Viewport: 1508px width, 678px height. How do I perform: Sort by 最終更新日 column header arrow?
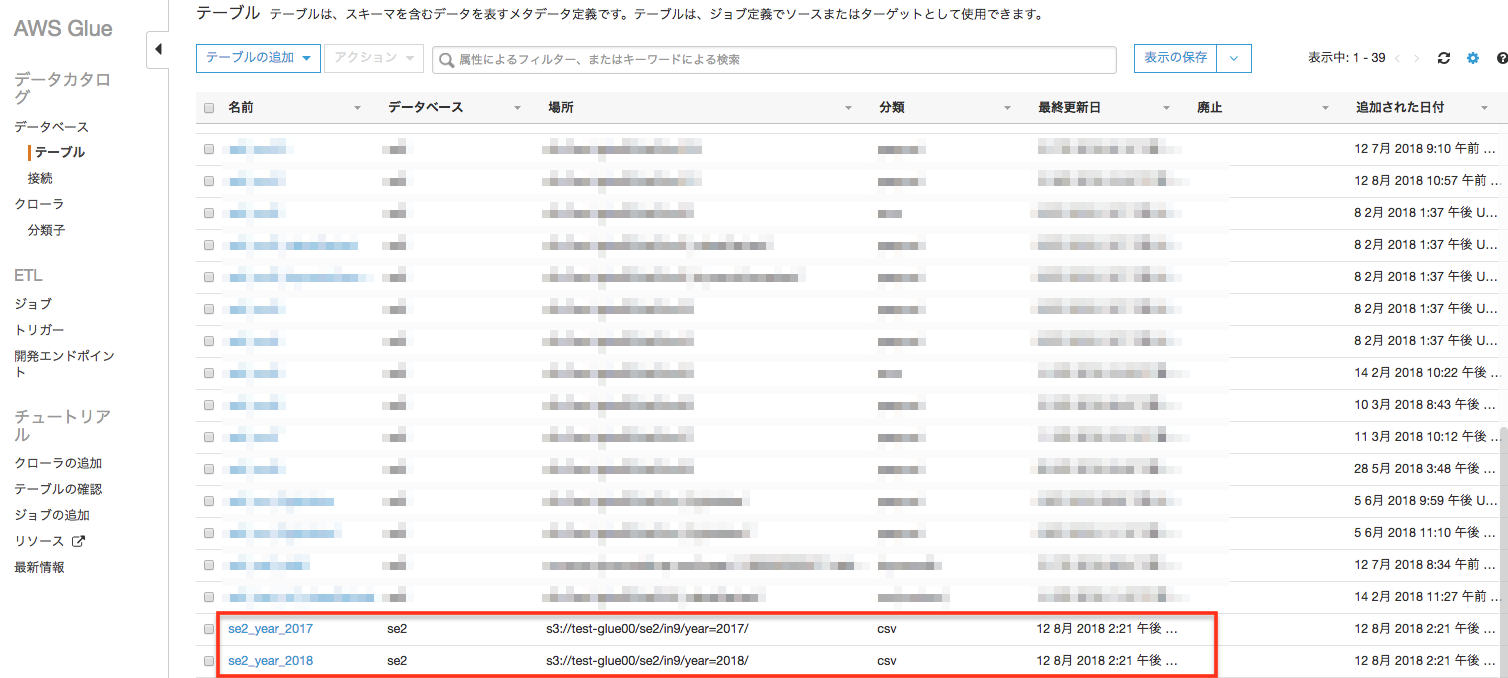tap(1166, 107)
